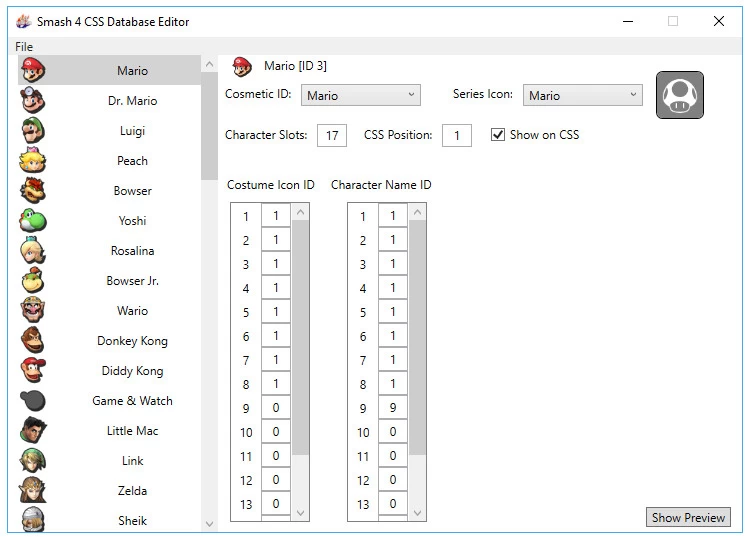Select the "Dr. Mario" list entry text
The image size is (750, 540).
click(x=132, y=101)
